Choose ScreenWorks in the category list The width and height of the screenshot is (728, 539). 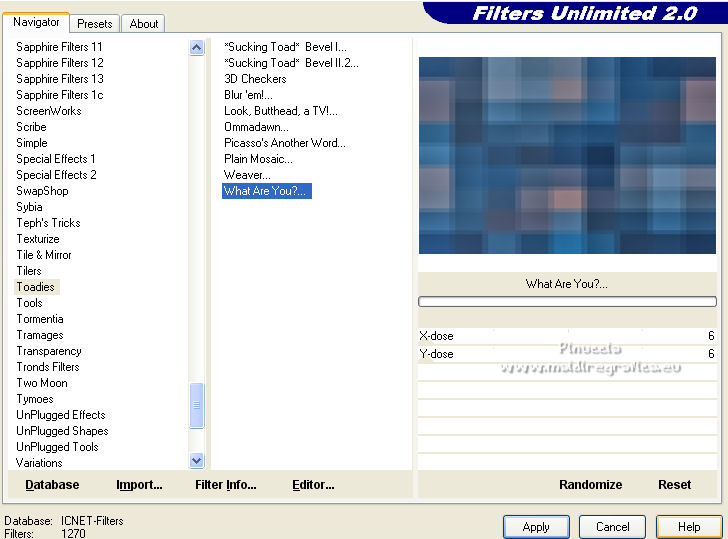point(49,111)
